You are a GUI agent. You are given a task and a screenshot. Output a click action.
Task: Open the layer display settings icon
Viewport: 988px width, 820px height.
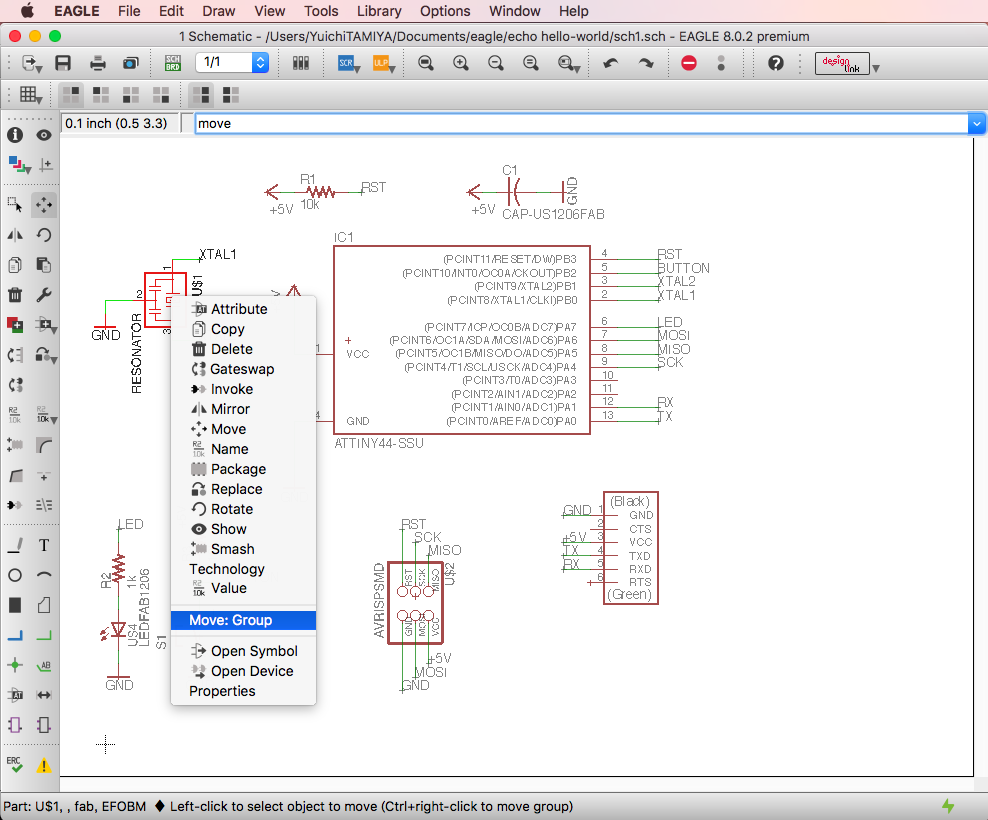pos(19,165)
